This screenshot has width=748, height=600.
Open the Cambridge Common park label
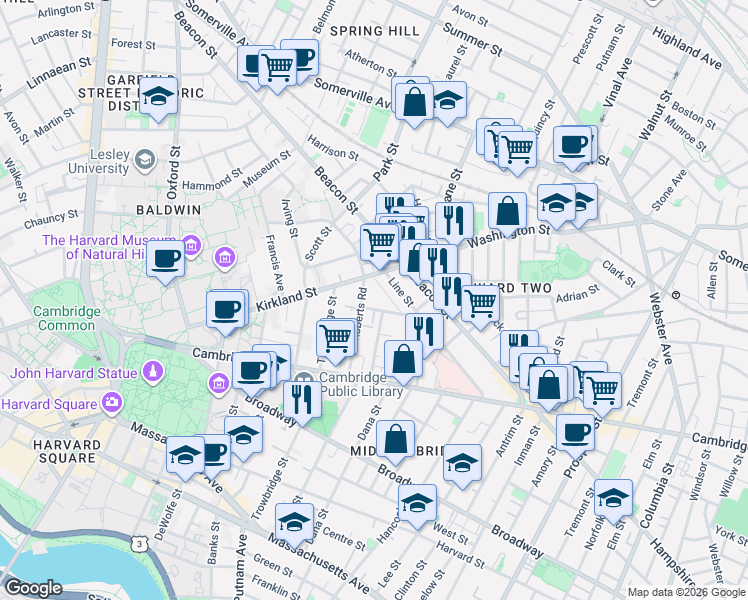67,319
